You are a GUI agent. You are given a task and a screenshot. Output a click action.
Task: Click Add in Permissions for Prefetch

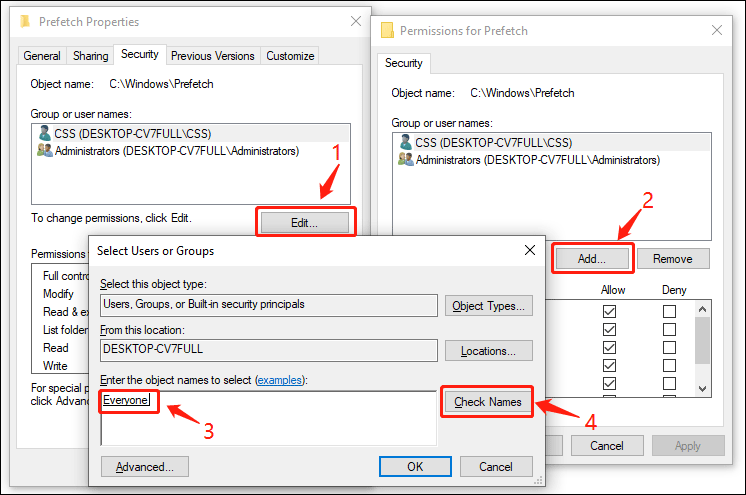point(592,258)
